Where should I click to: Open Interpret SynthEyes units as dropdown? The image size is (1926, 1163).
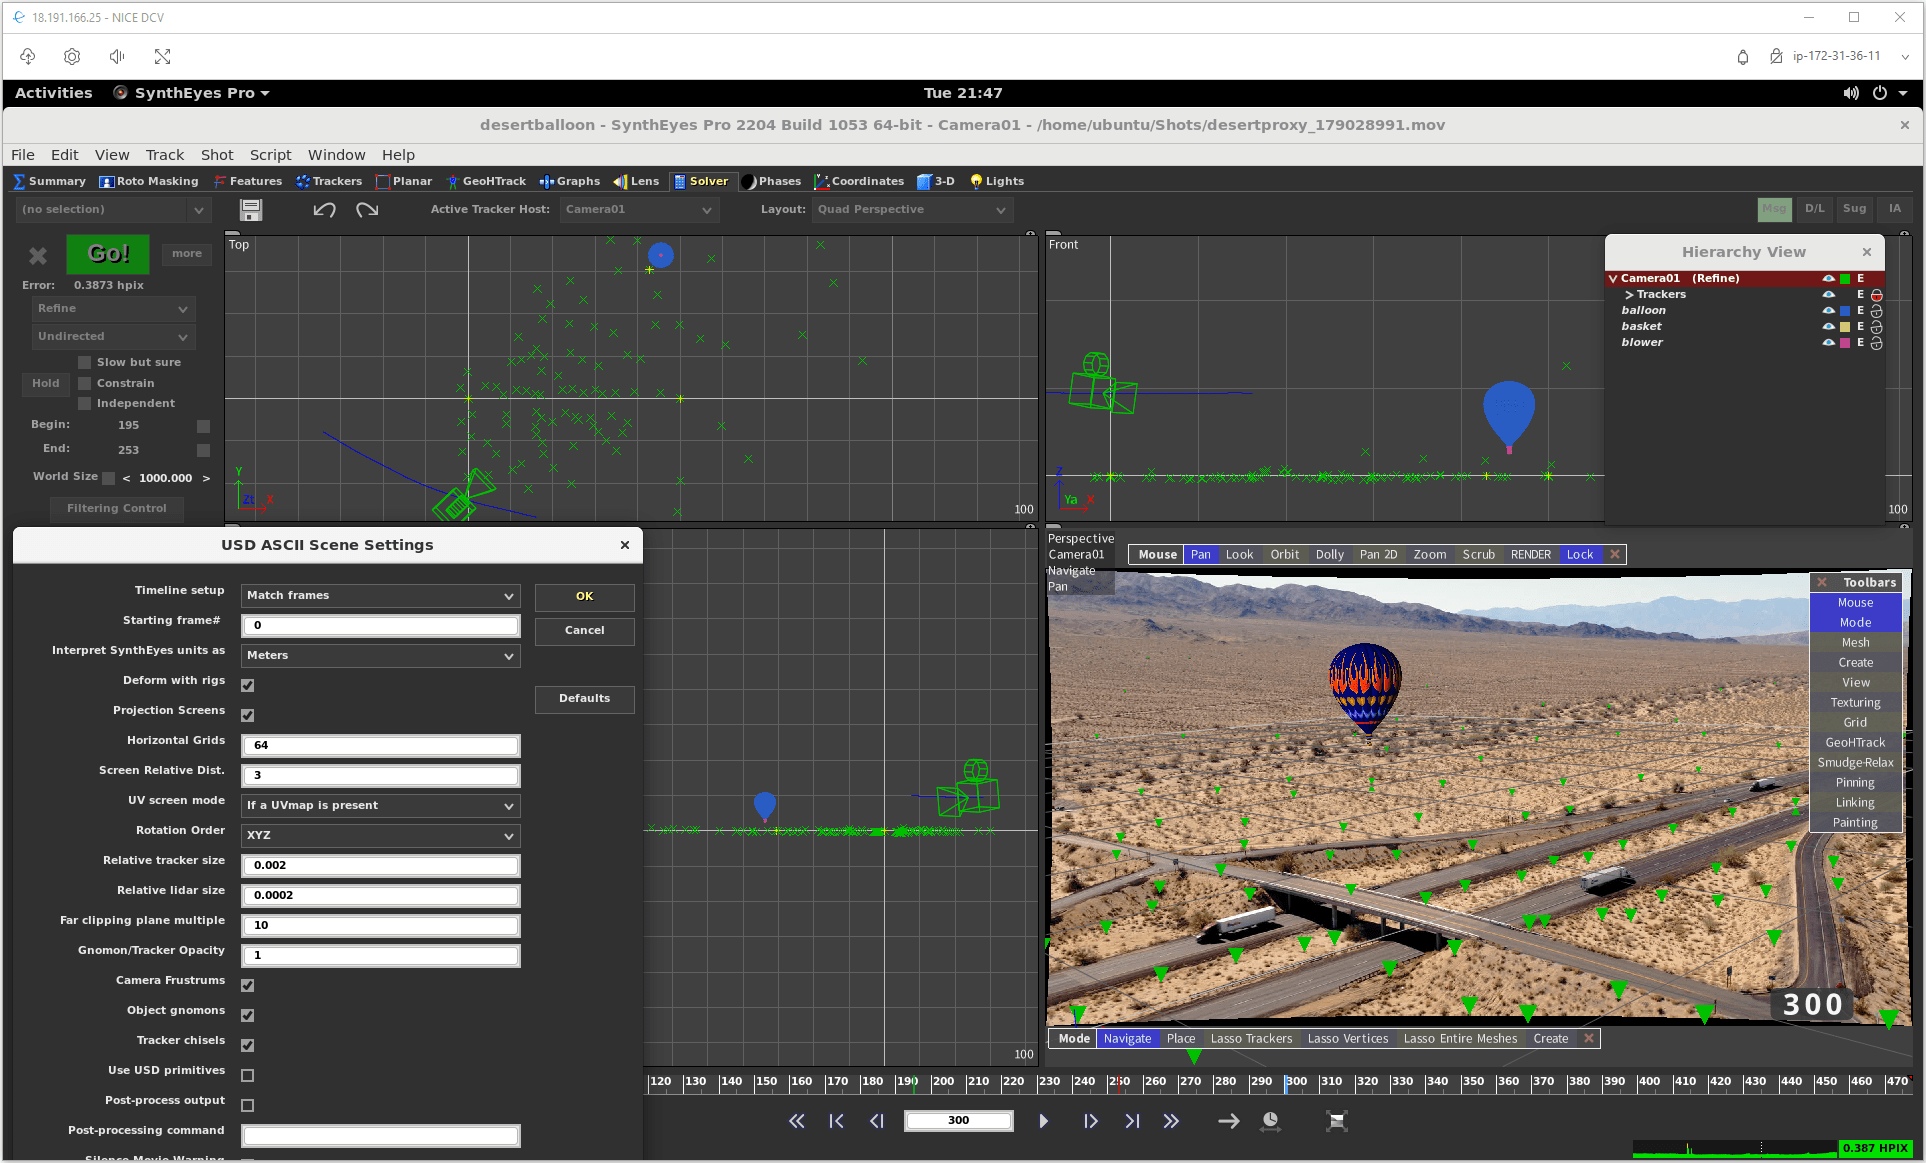[x=381, y=655]
